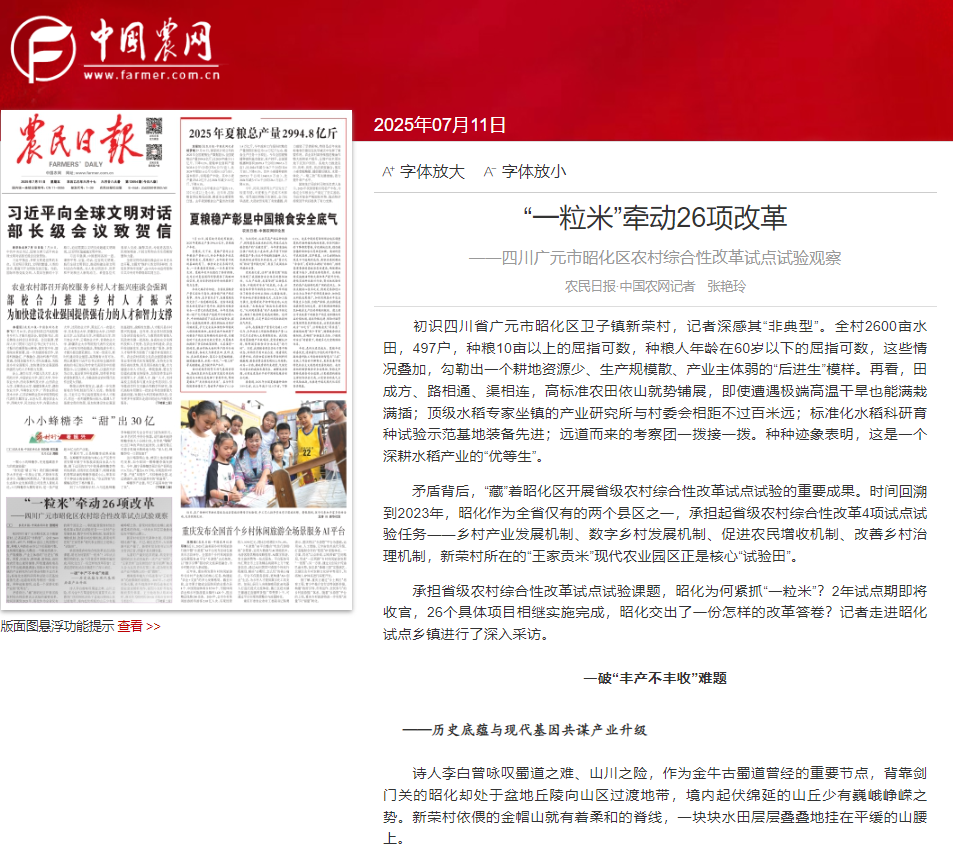Click the A- icon beside 字体放小
The image size is (953, 852).
[490, 171]
